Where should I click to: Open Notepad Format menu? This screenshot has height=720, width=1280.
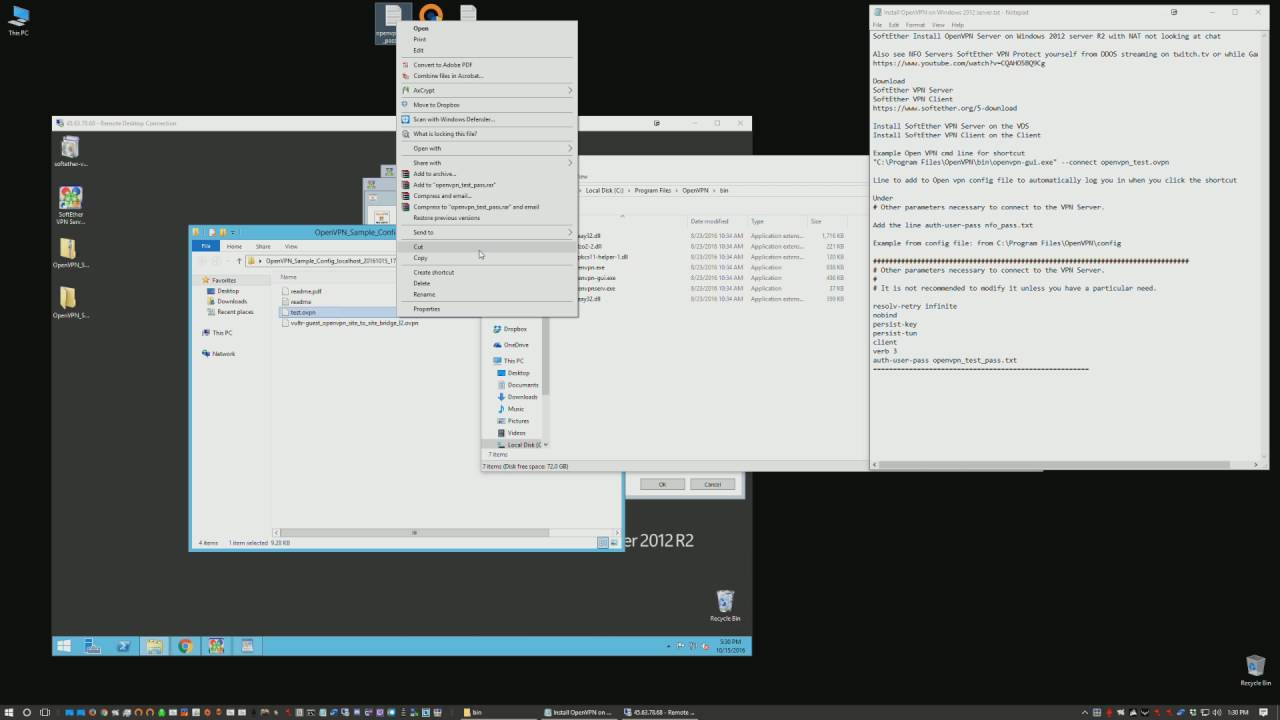tap(915, 25)
